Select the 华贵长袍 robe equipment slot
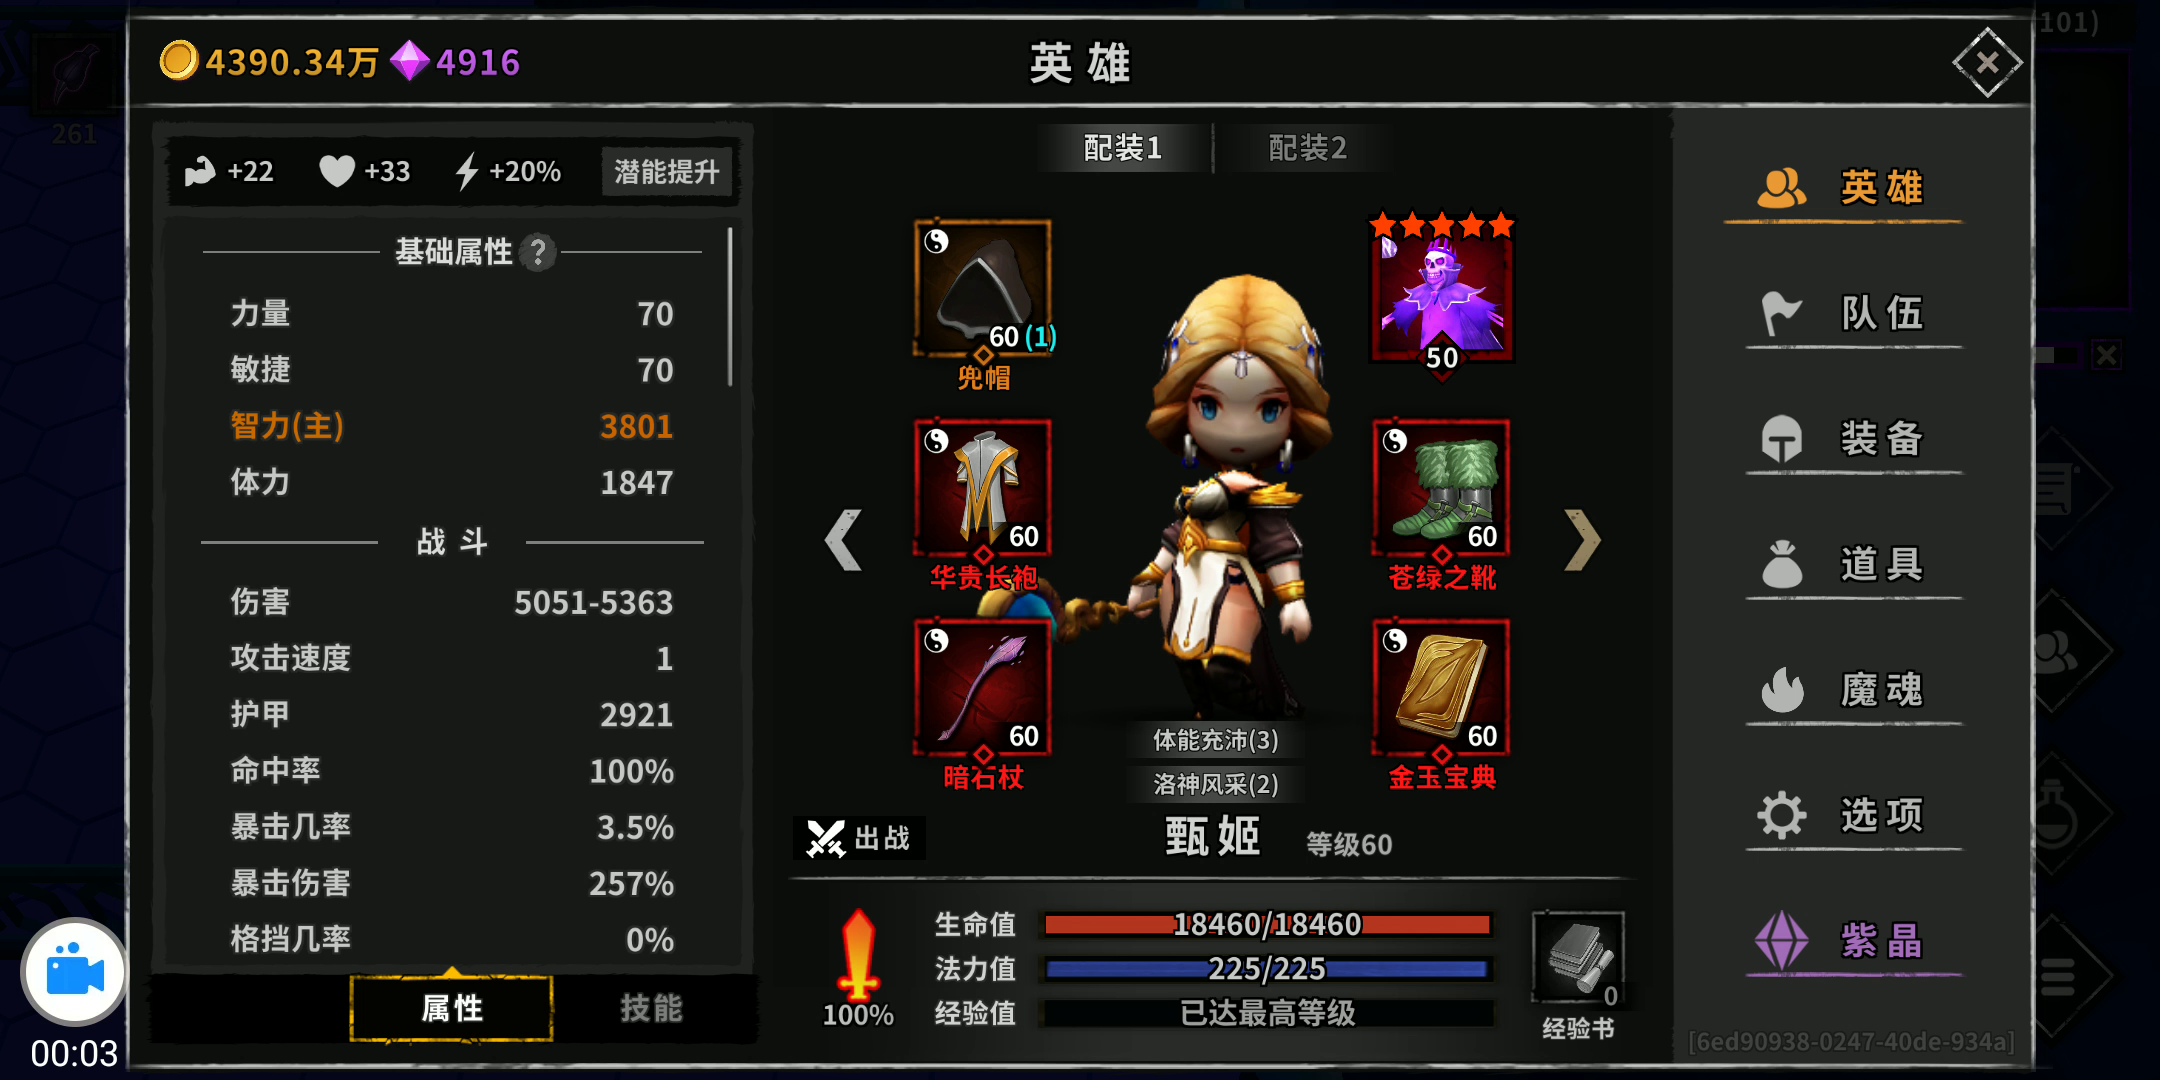This screenshot has width=2160, height=1080. 983,488
